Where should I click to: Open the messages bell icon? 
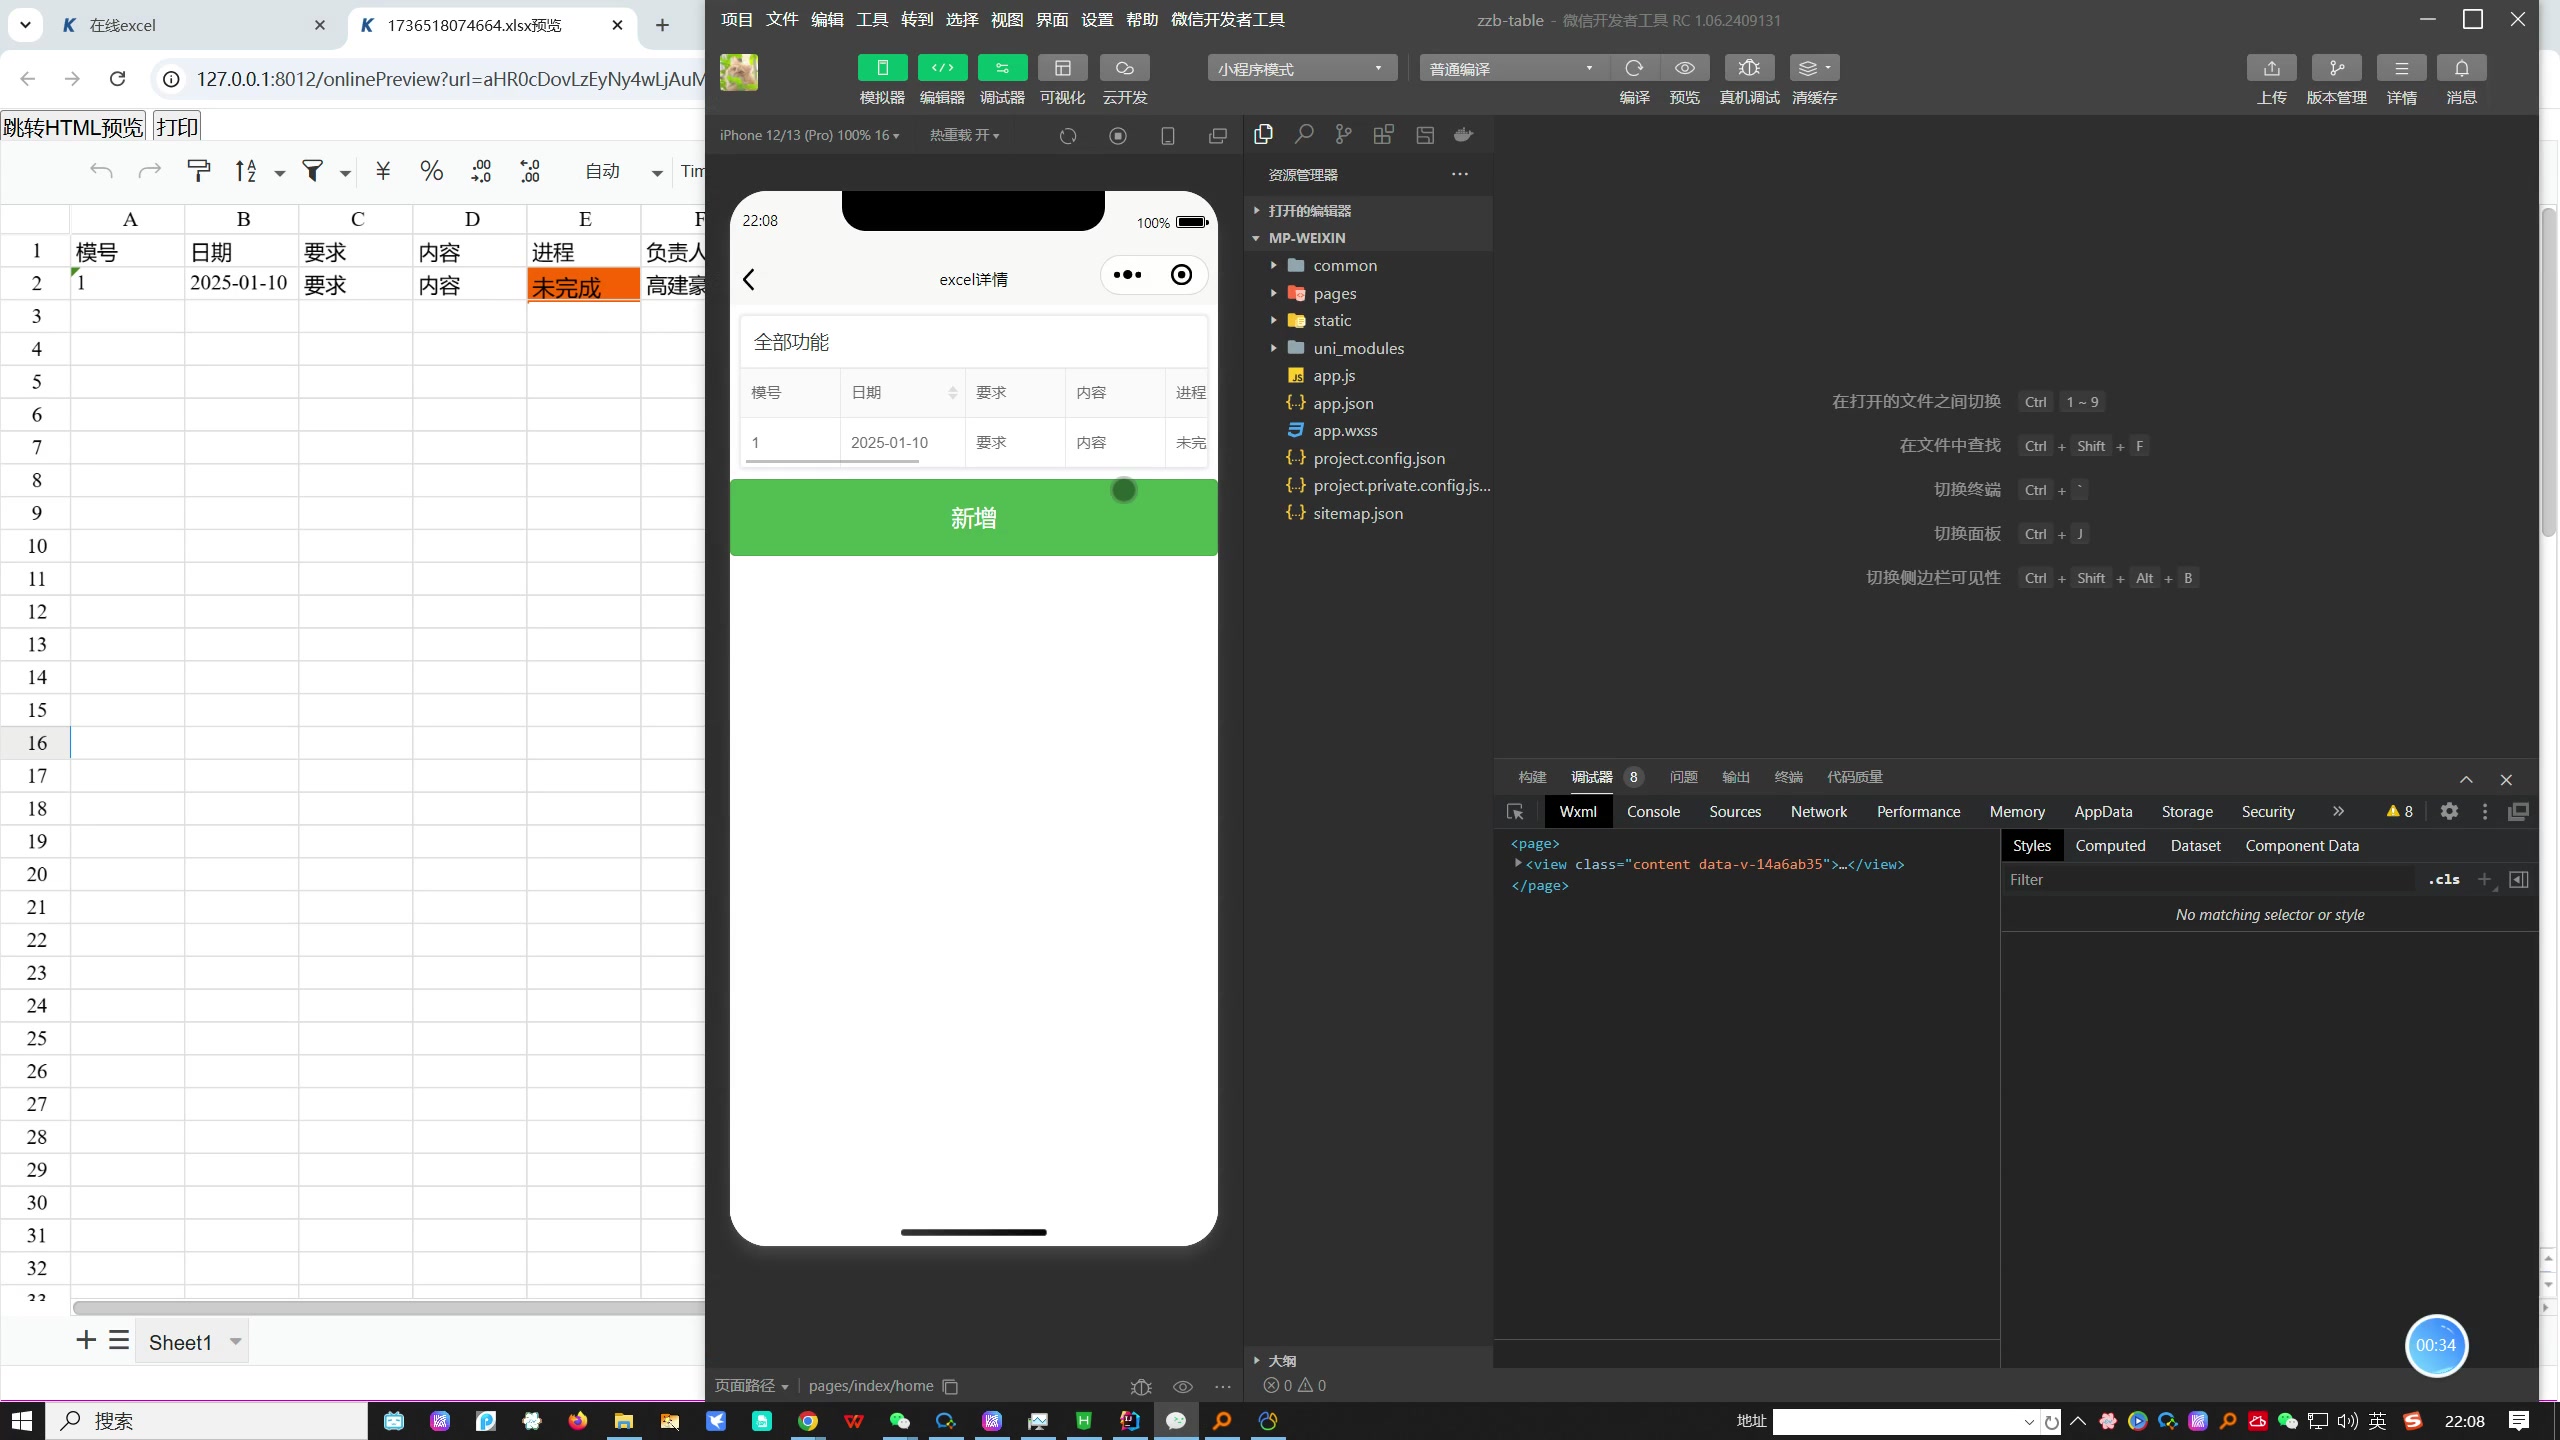(2461, 67)
